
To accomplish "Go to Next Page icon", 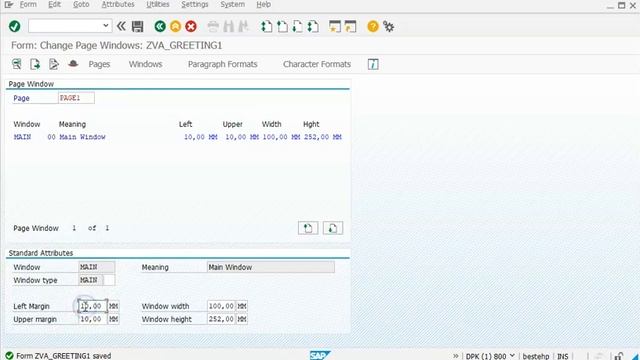I will pos(298,27).
